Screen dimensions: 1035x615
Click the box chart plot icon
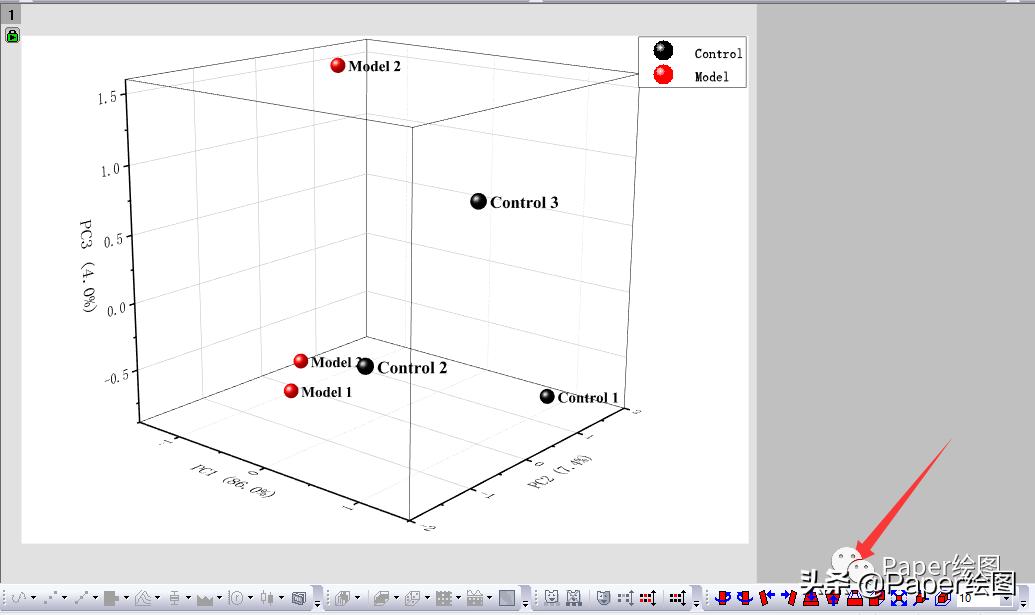click(174, 598)
